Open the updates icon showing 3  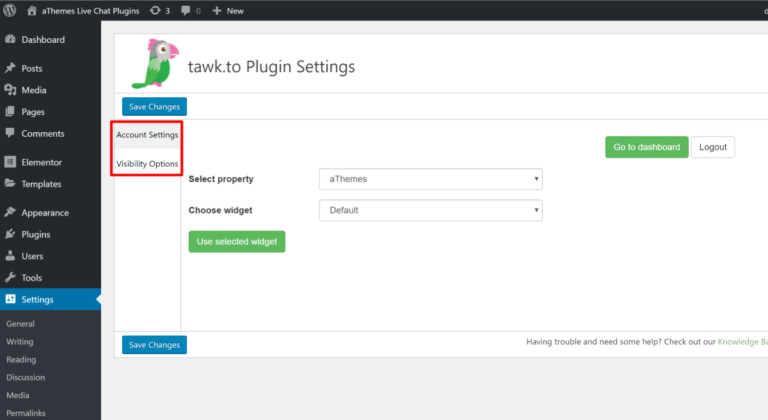pyautogui.click(x=155, y=10)
